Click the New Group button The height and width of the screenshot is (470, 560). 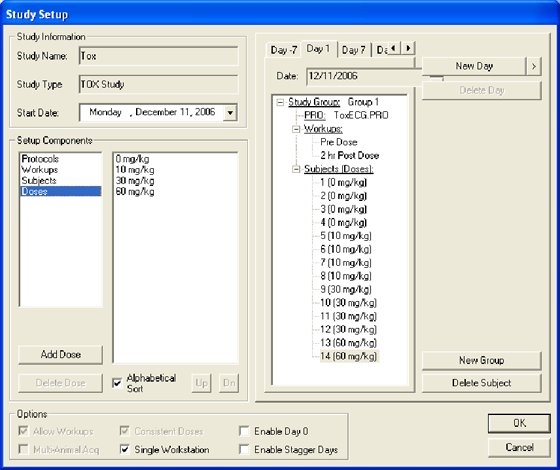point(481,360)
